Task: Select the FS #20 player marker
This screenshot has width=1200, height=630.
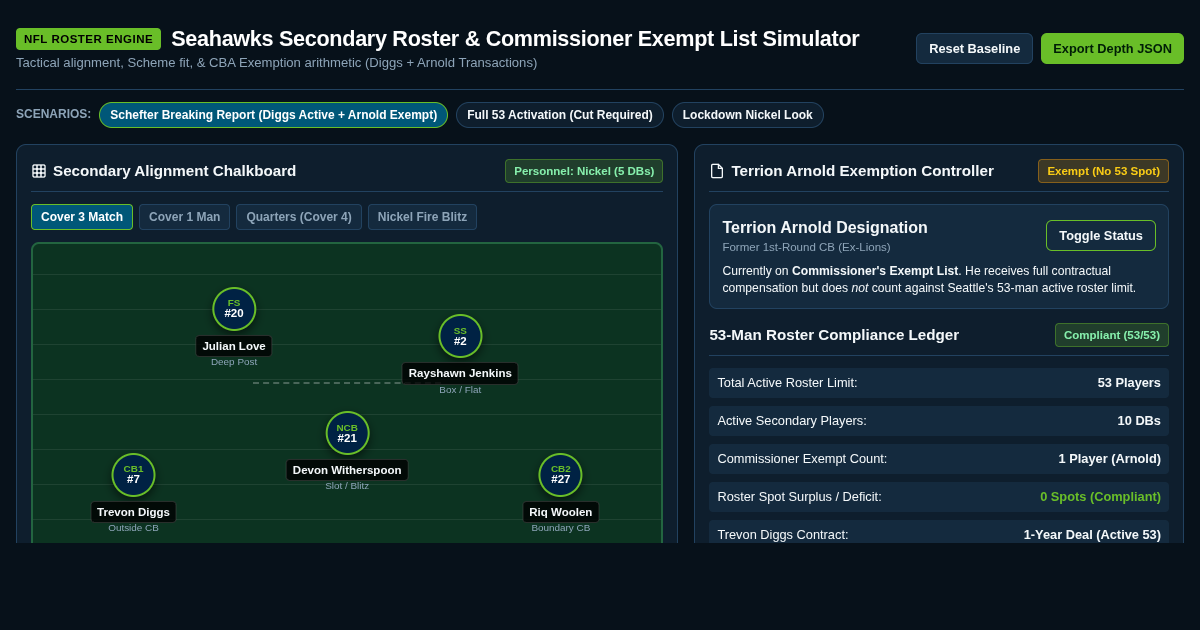Action: point(234,309)
